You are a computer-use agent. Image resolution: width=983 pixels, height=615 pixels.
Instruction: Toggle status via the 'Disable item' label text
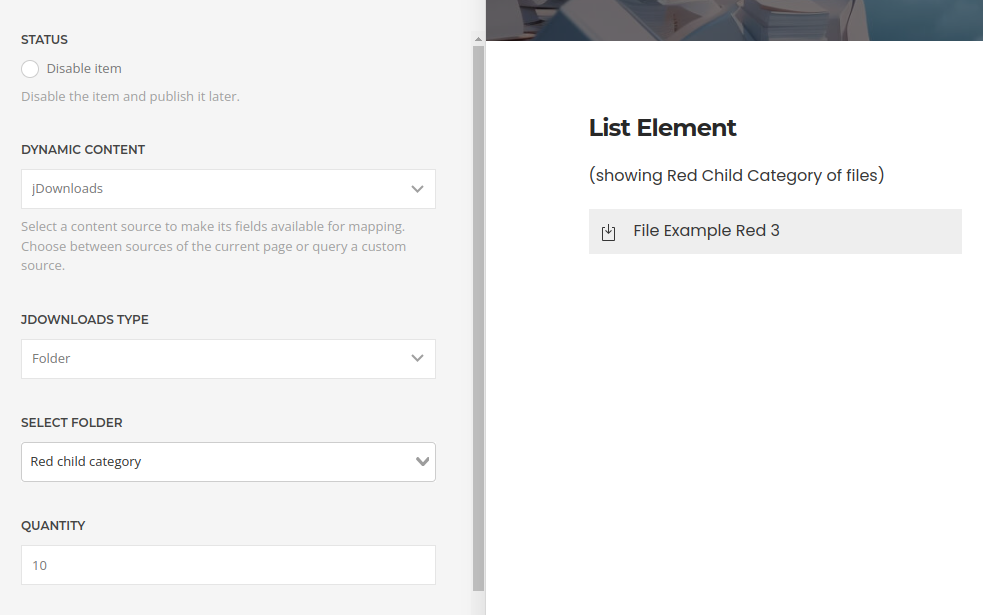coord(84,68)
